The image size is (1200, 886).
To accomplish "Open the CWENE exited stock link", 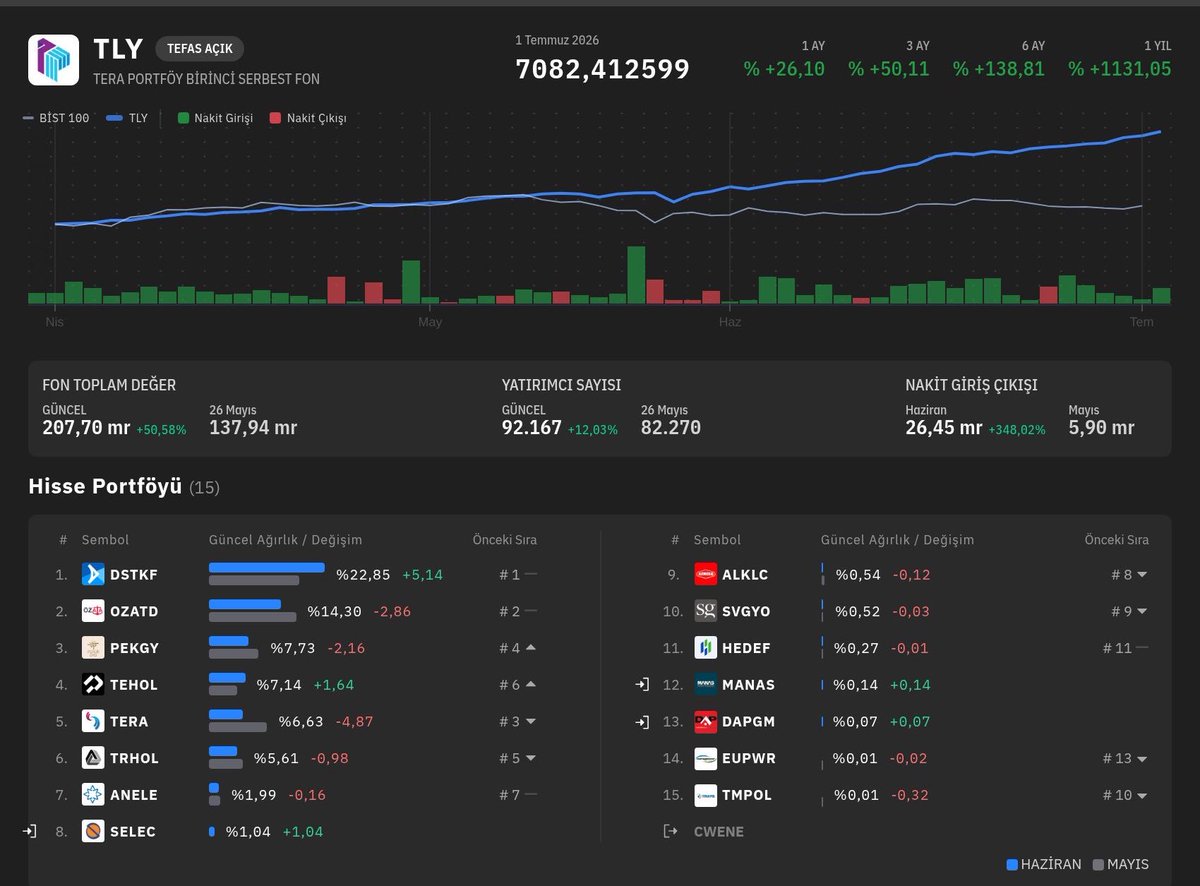I will [719, 831].
